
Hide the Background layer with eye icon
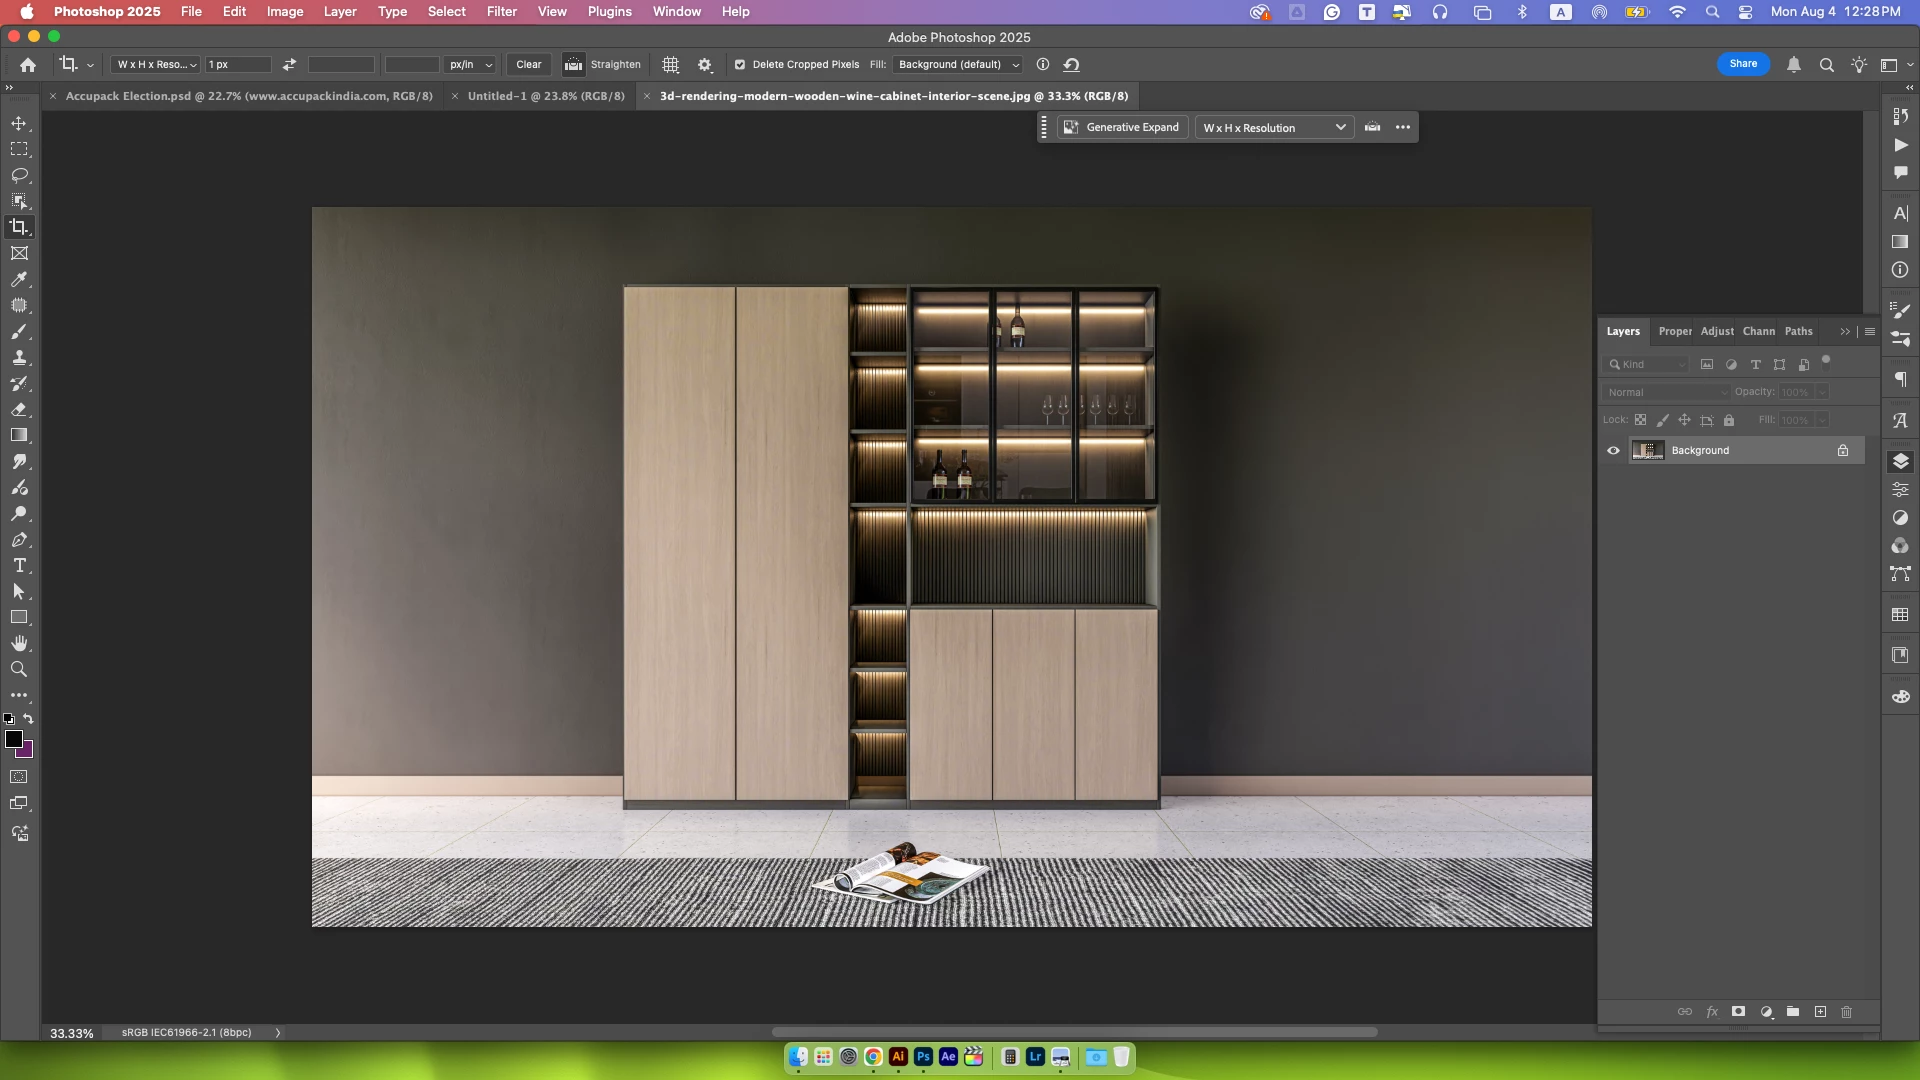[x=1613, y=451]
